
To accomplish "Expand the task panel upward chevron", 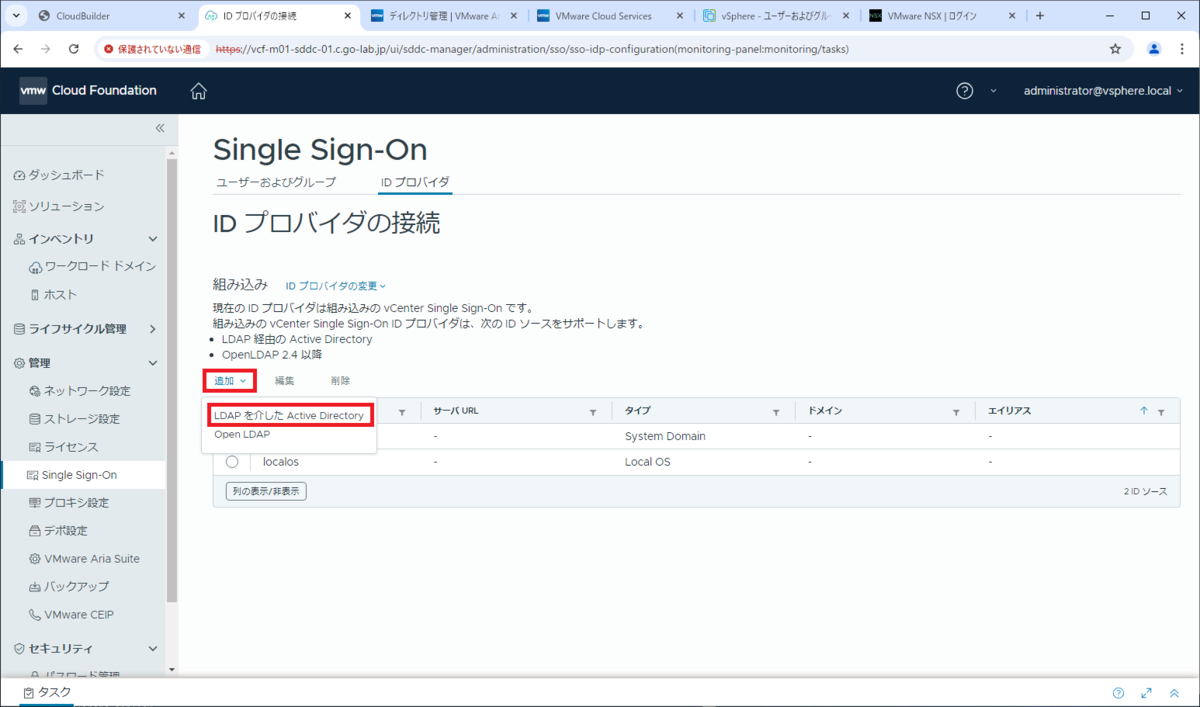I will (x=1174, y=692).
